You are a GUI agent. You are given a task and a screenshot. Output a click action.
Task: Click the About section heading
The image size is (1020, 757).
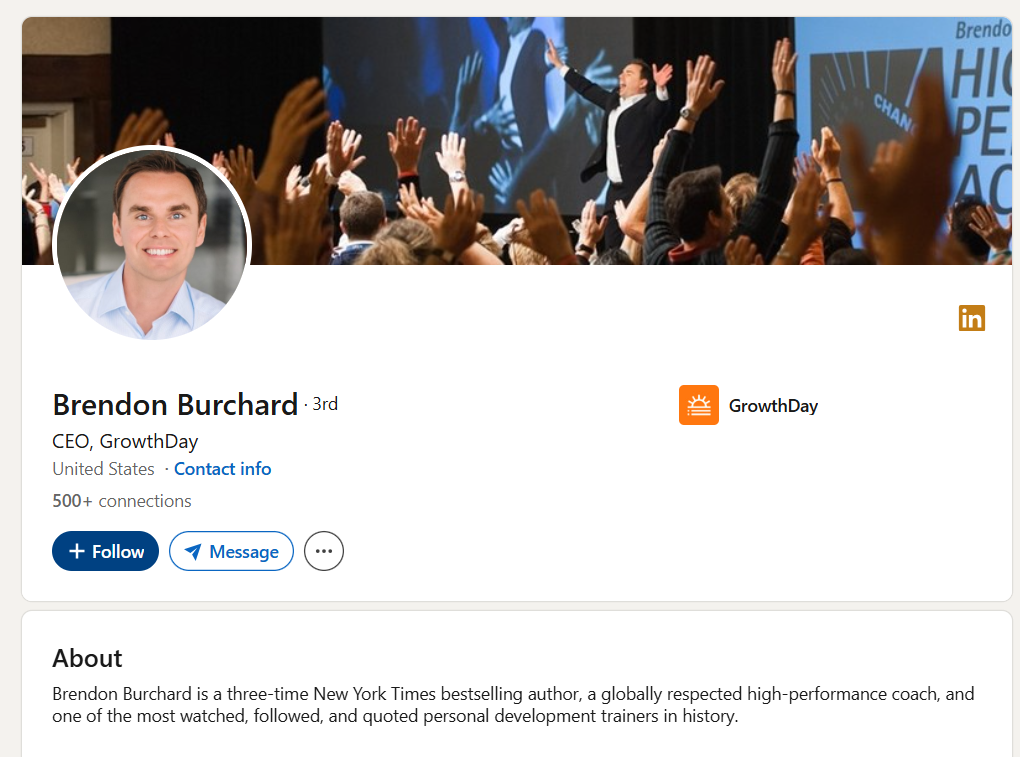pyautogui.click(x=87, y=658)
